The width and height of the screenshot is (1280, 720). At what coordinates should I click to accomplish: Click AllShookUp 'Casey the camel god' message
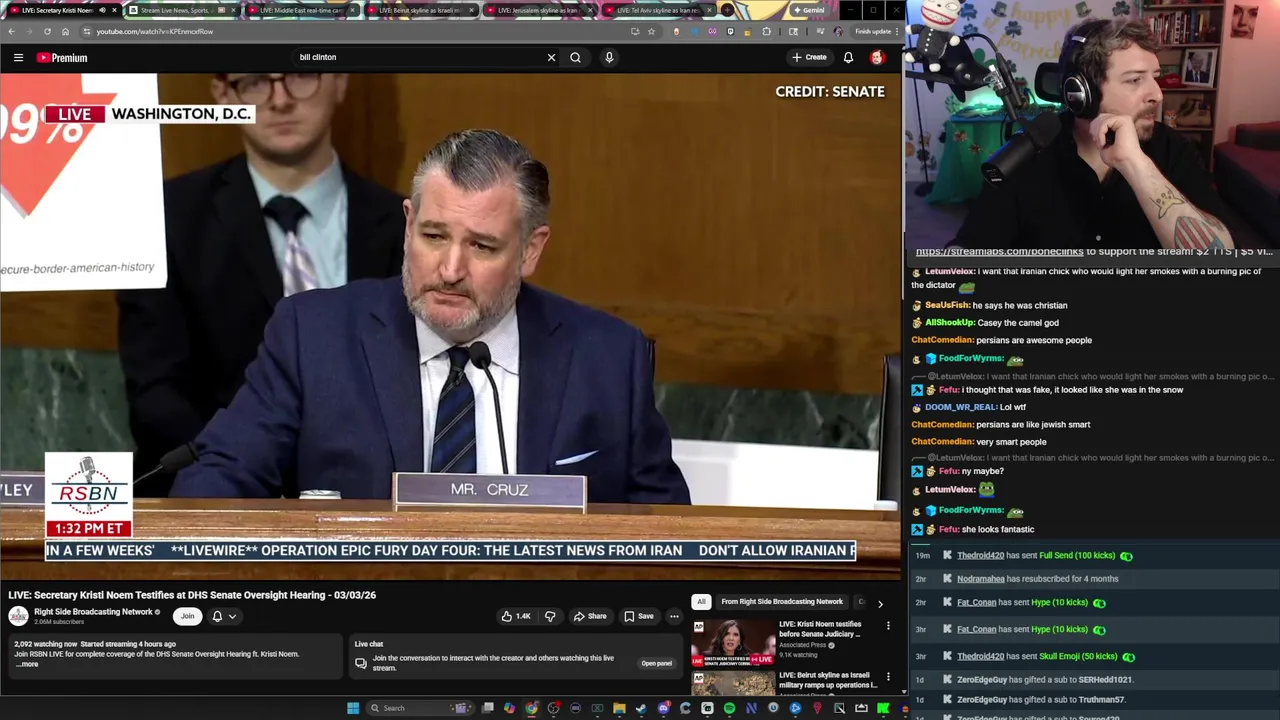tap(985, 323)
